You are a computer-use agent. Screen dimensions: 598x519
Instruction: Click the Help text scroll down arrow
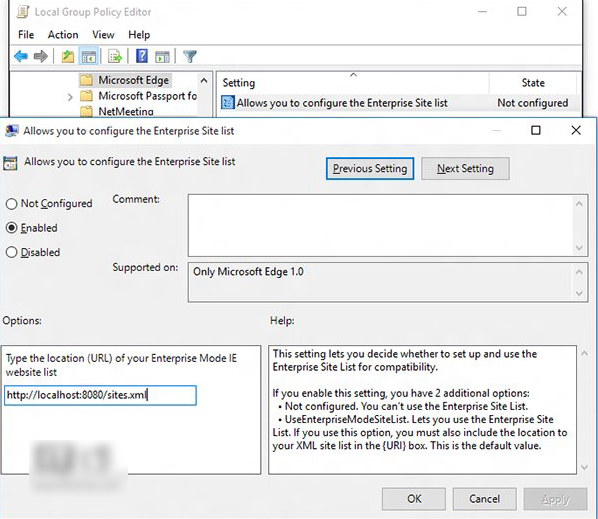coord(584,468)
